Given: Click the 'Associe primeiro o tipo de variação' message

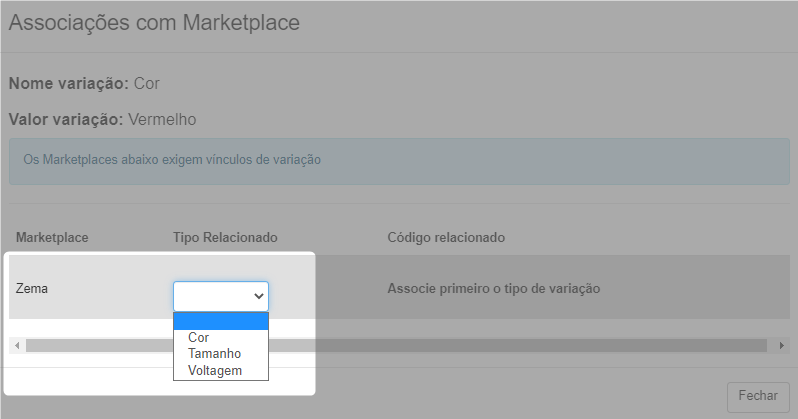Looking at the screenshot, I should 494,288.
